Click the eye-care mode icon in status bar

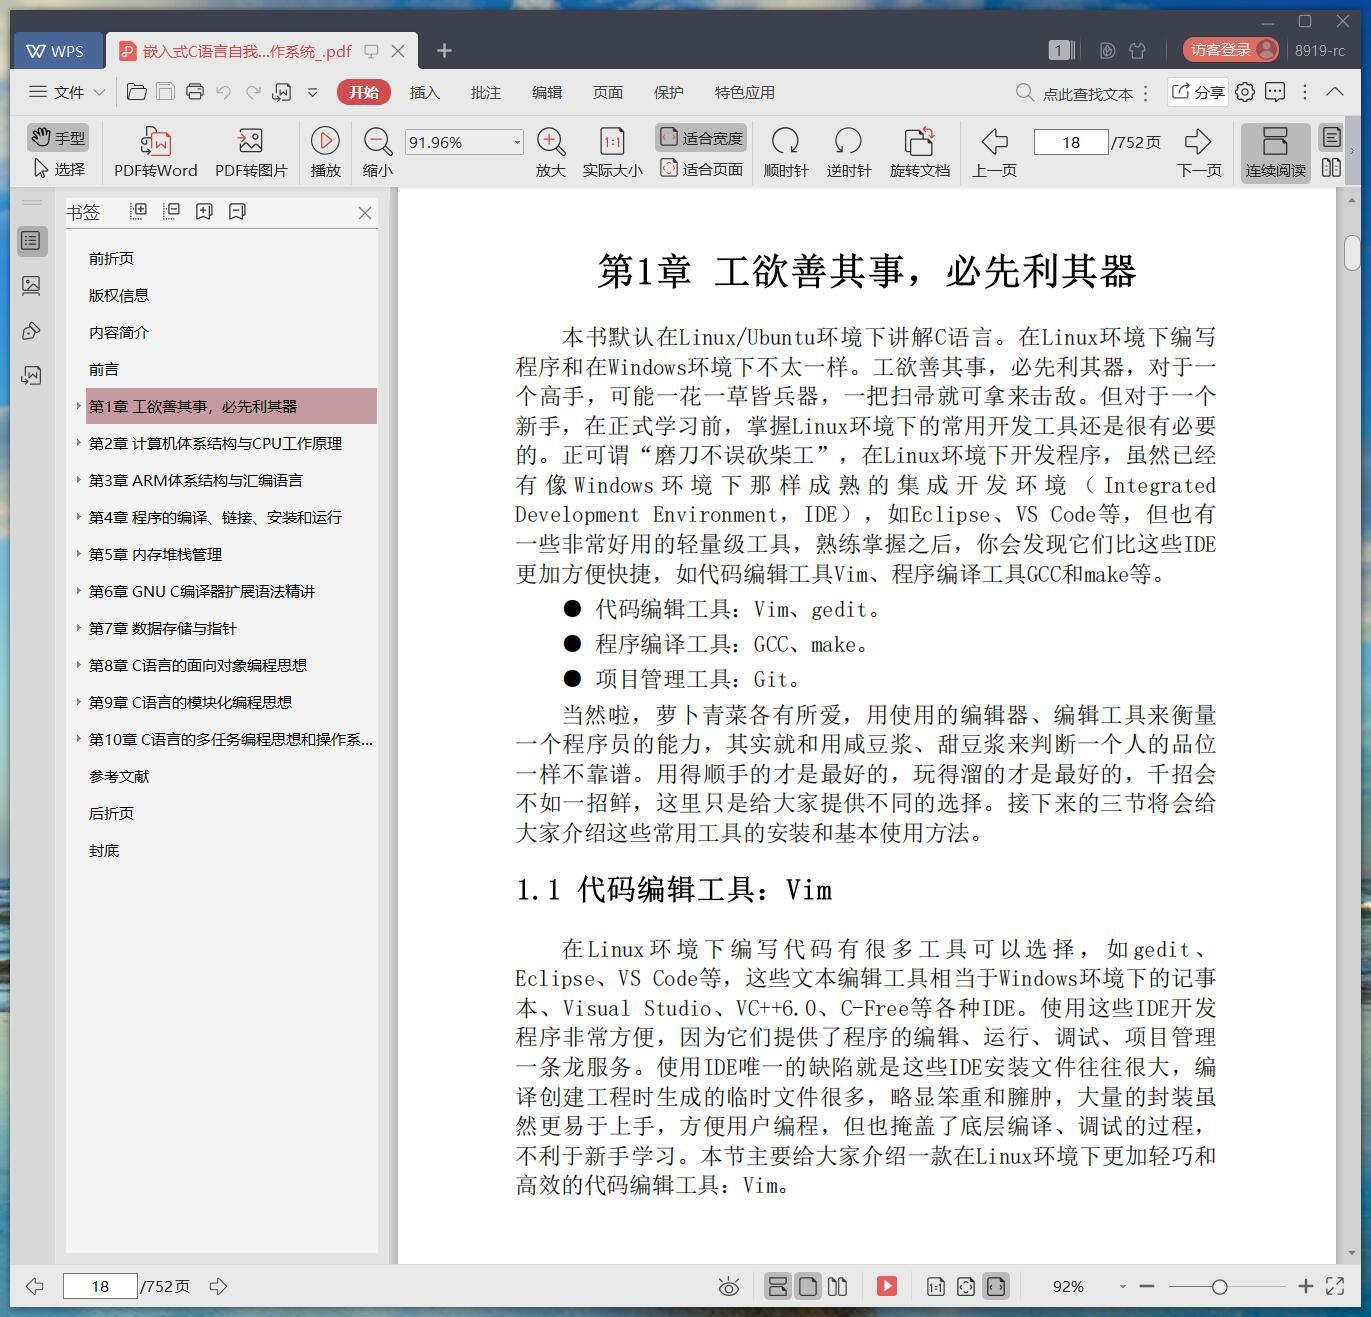[729, 1287]
